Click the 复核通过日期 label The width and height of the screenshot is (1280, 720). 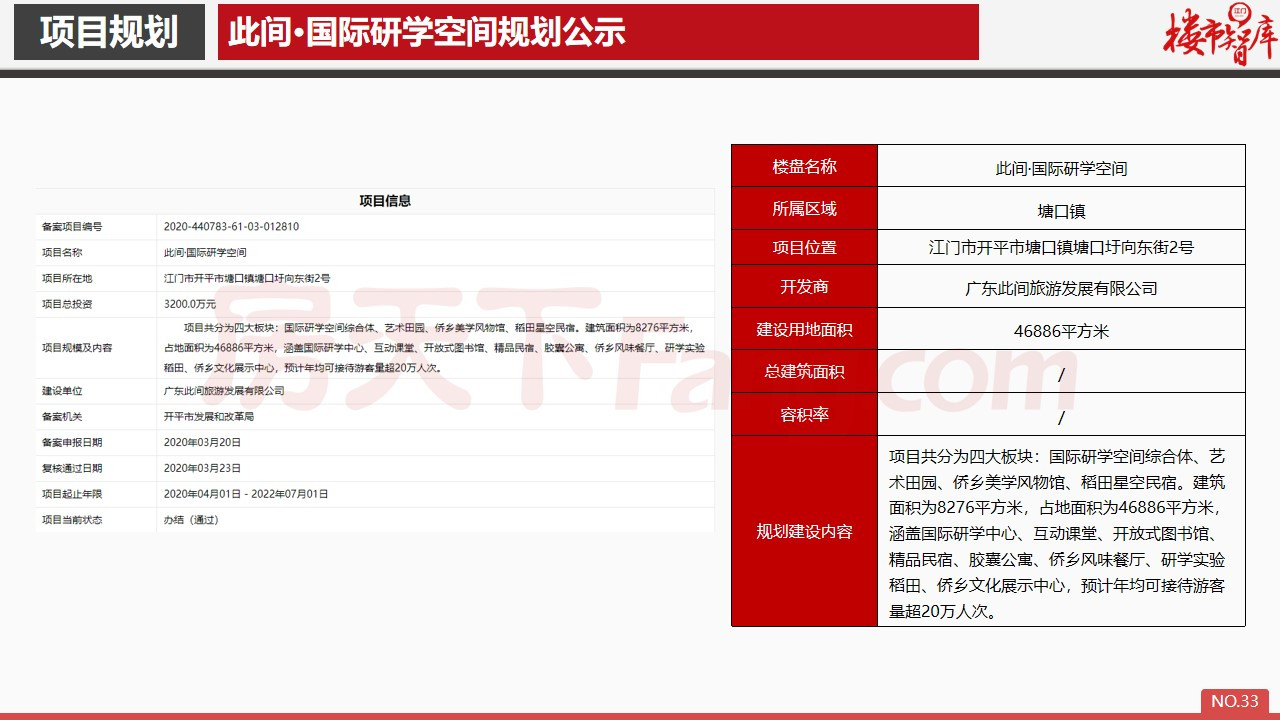coord(72,468)
